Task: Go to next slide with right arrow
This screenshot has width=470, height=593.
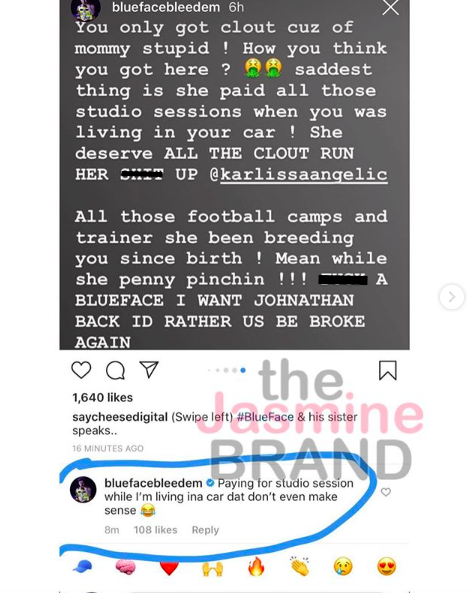Action: coord(452,297)
